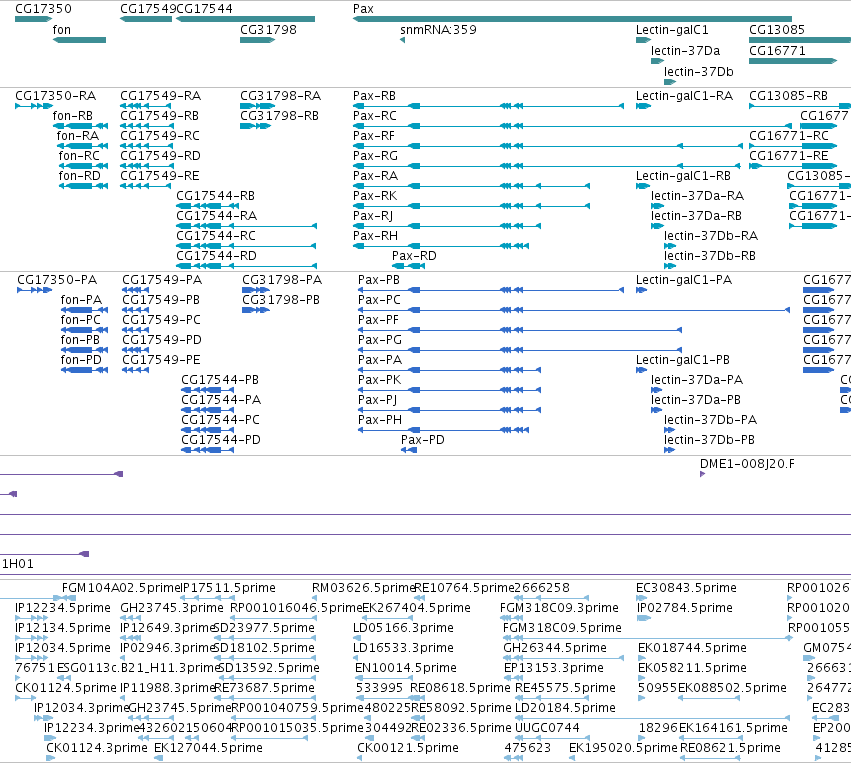Select the CG17544-RD transcript label
Screen dimensions: 851x763
[216, 255]
